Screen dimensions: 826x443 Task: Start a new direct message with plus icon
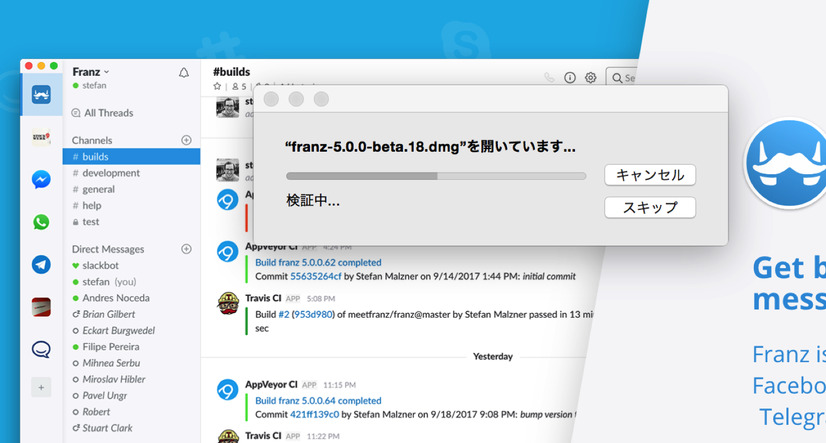coord(186,249)
